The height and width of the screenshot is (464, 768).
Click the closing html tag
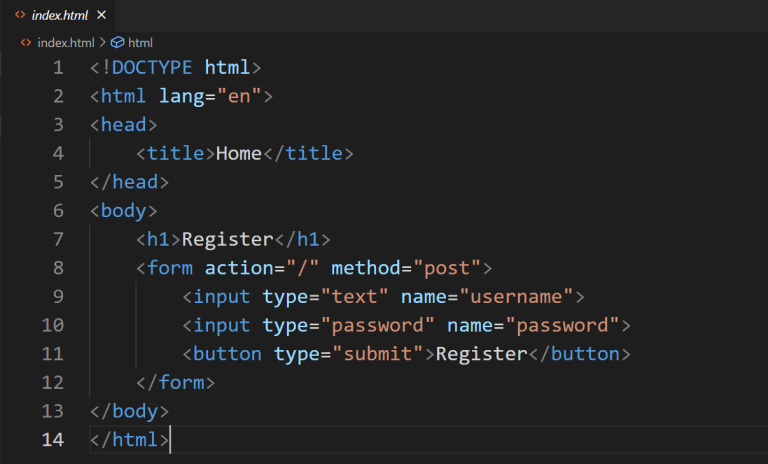click(x=129, y=440)
